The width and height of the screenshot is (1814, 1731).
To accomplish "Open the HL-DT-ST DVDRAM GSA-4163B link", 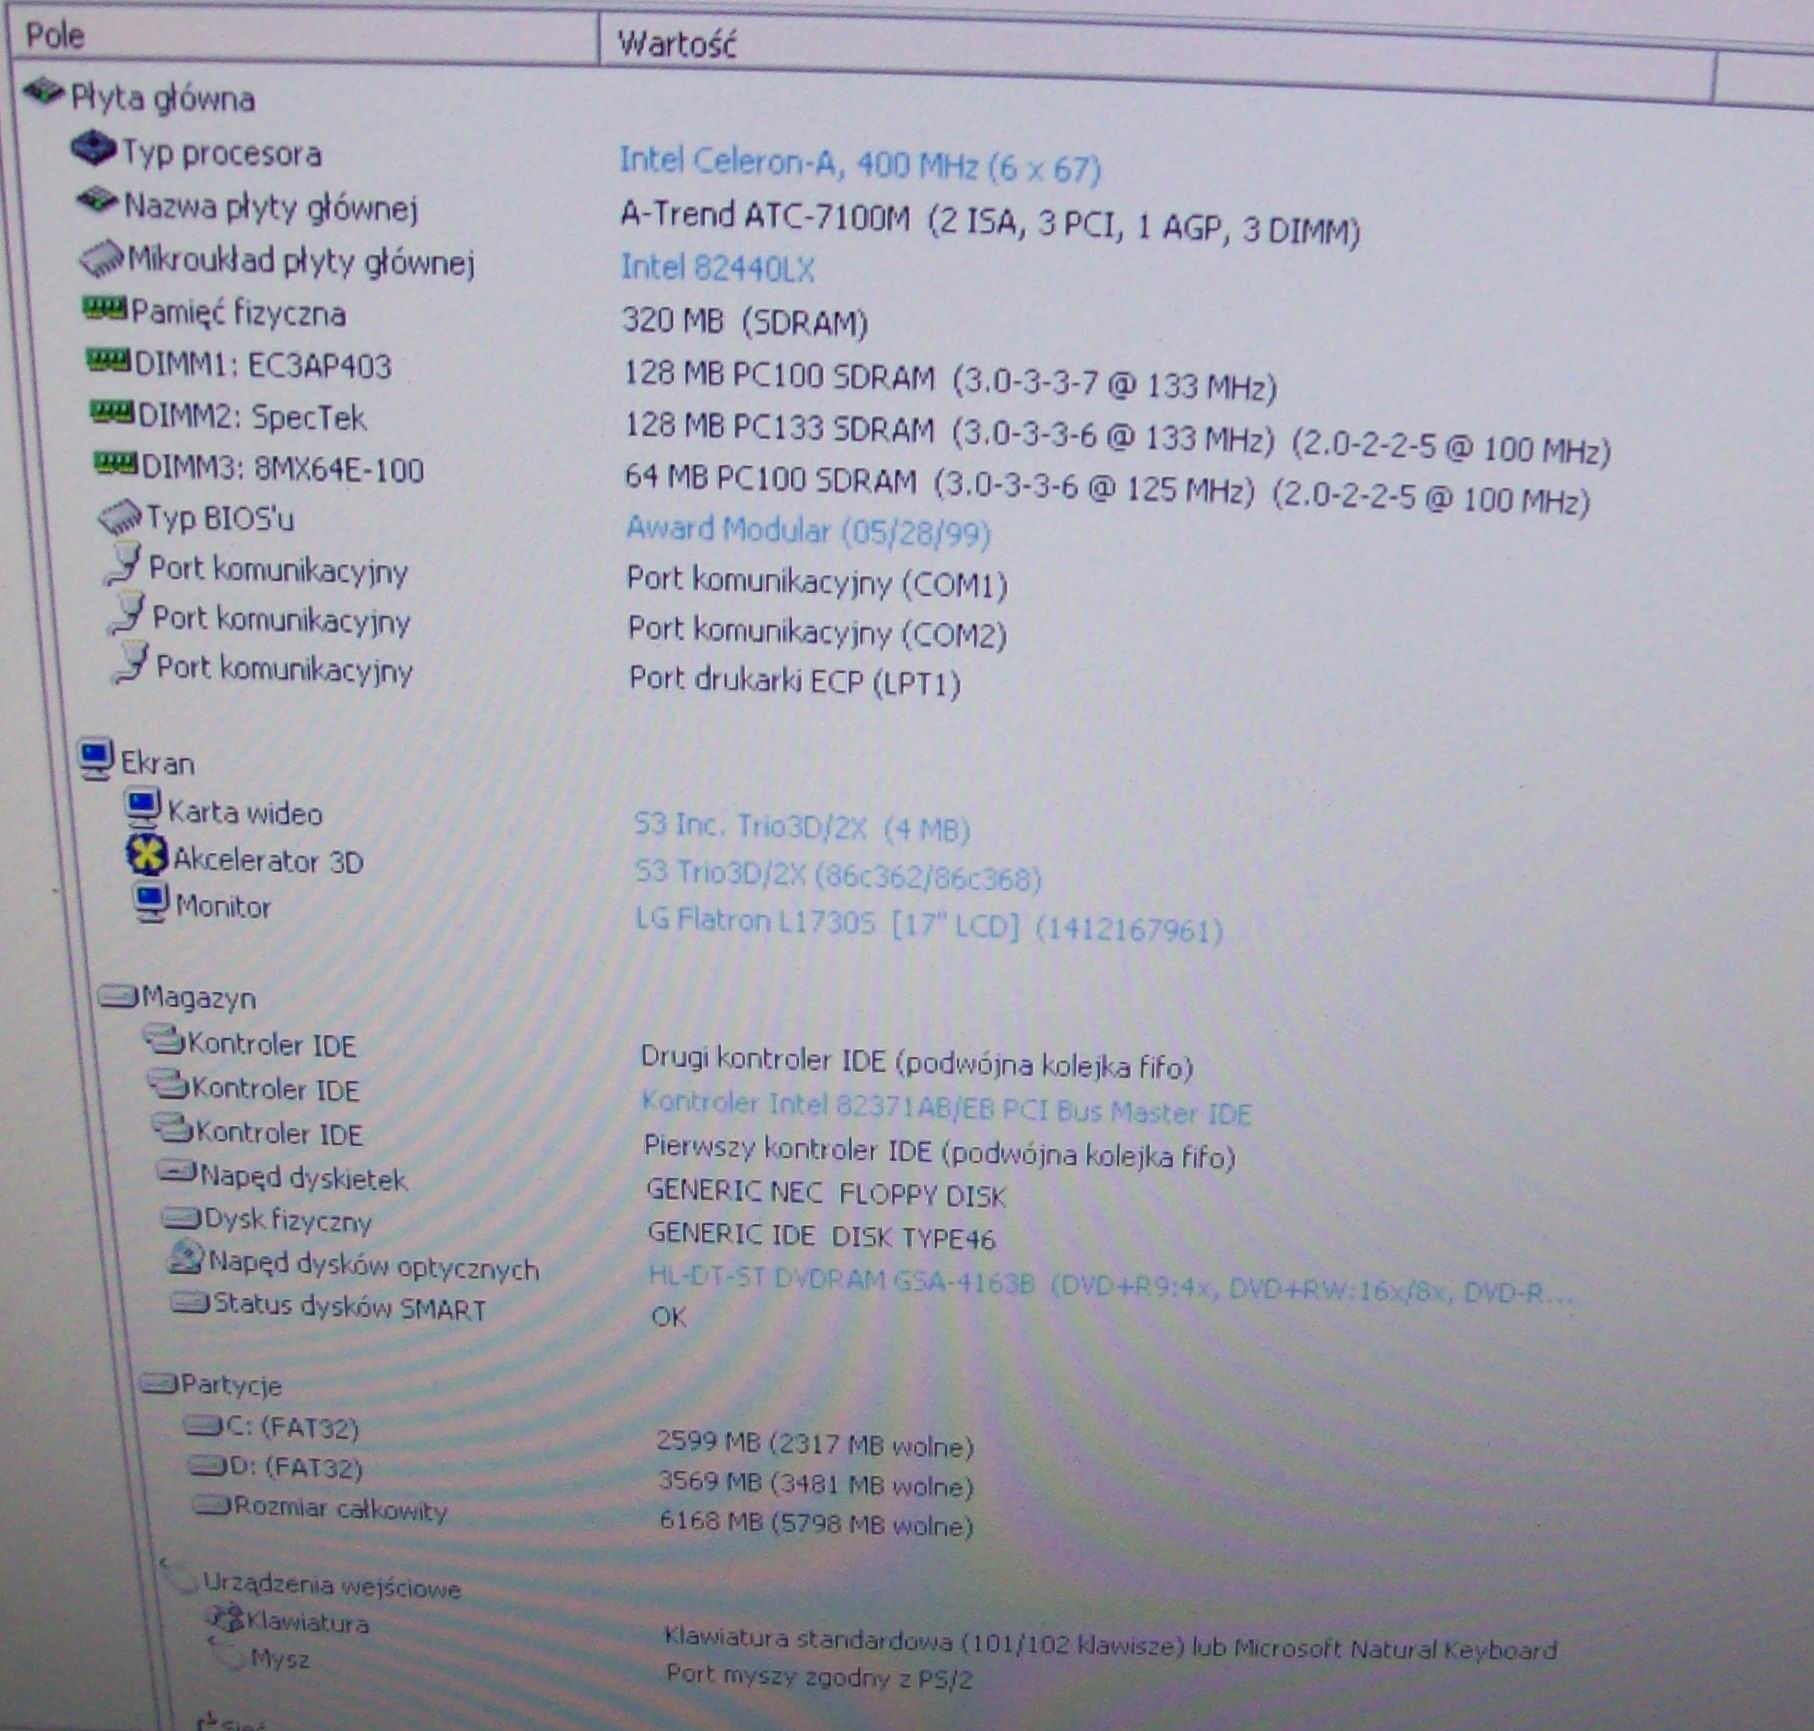I will [x=1111, y=1286].
